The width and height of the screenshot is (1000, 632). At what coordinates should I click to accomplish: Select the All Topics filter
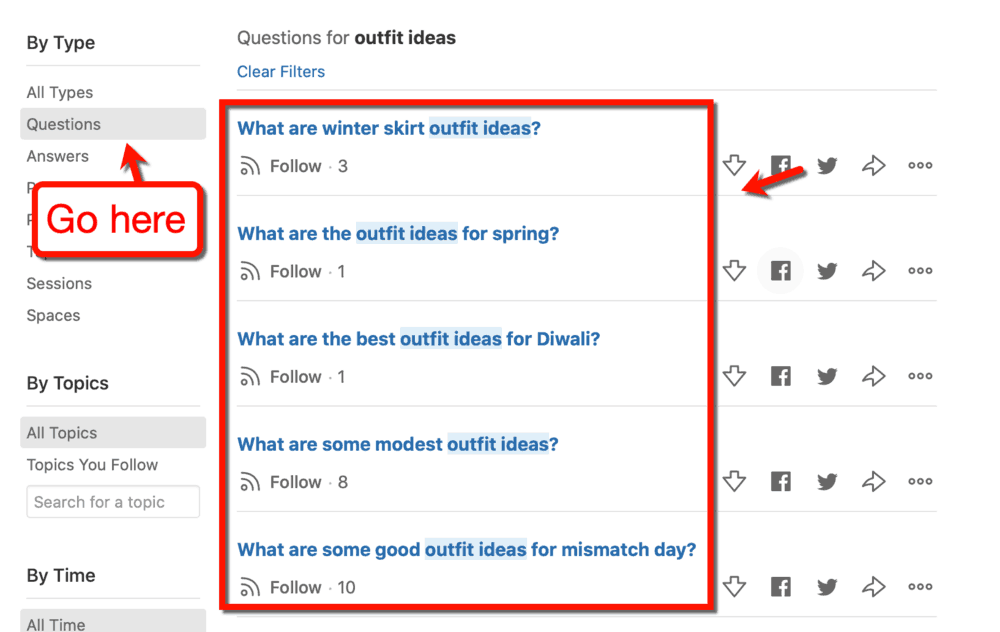click(x=60, y=432)
